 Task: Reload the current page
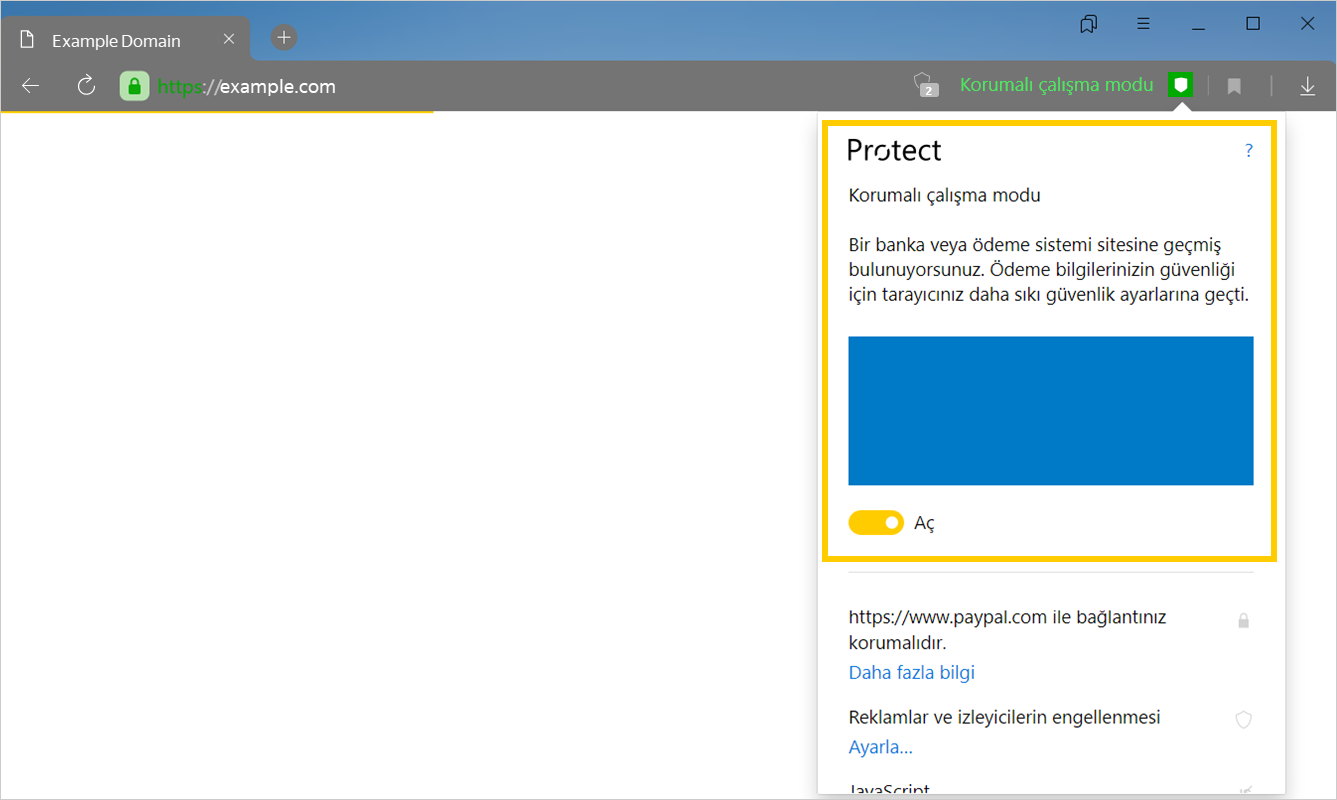point(86,86)
